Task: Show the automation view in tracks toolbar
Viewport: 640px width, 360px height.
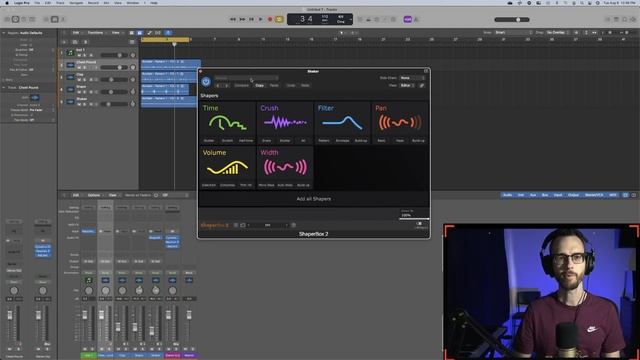Action: pyautogui.click(x=149, y=33)
